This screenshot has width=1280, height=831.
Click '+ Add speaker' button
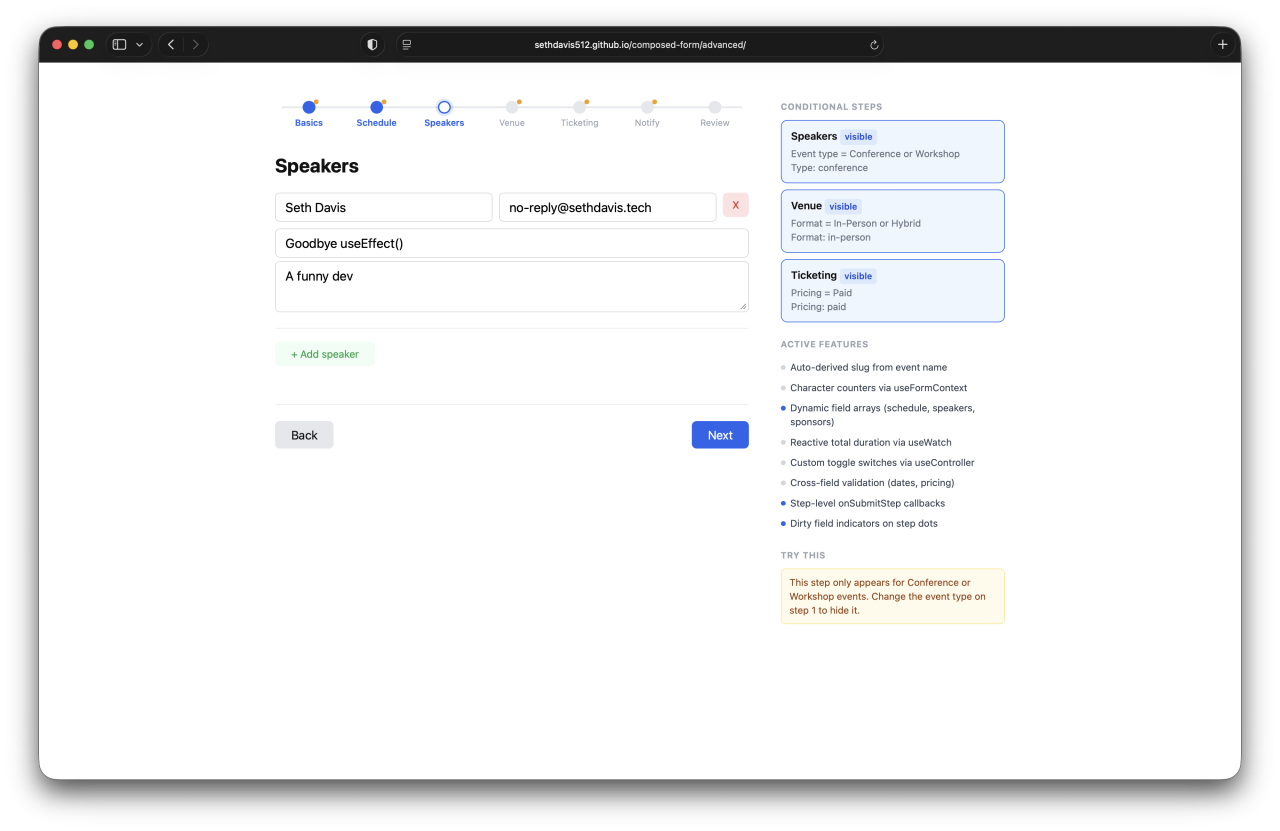click(325, 354)
